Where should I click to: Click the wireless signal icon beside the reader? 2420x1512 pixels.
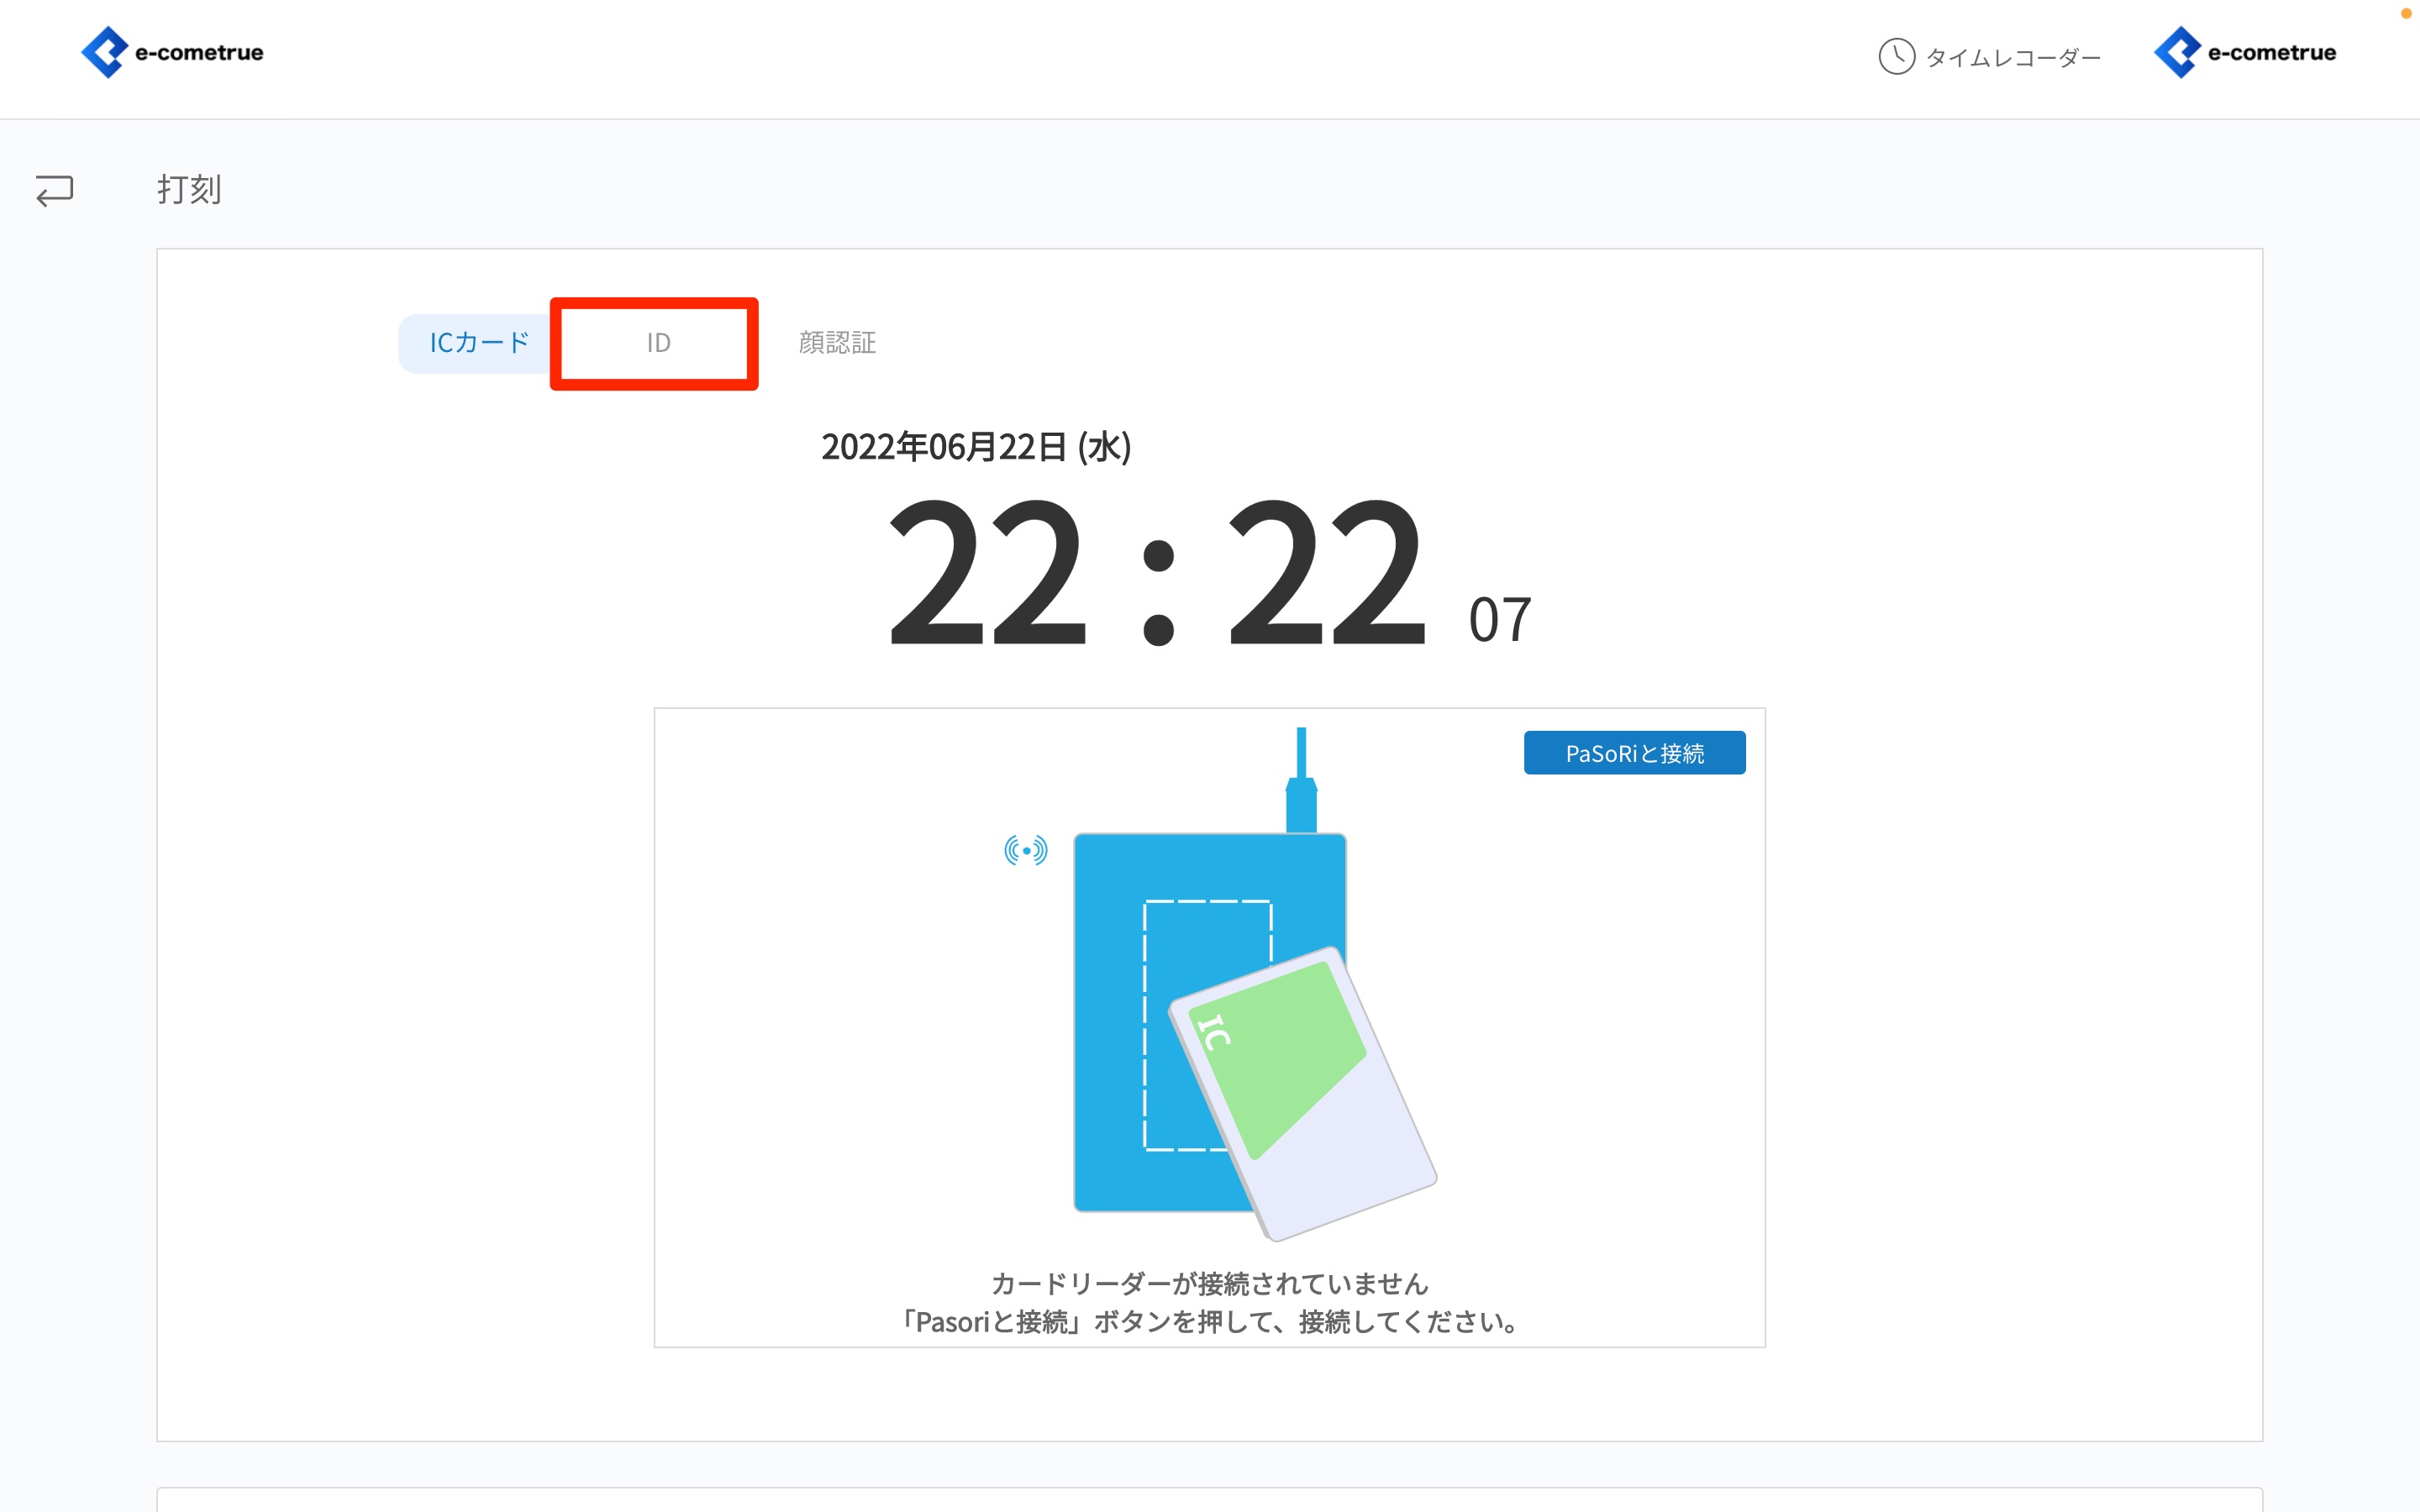point(1025,850)
